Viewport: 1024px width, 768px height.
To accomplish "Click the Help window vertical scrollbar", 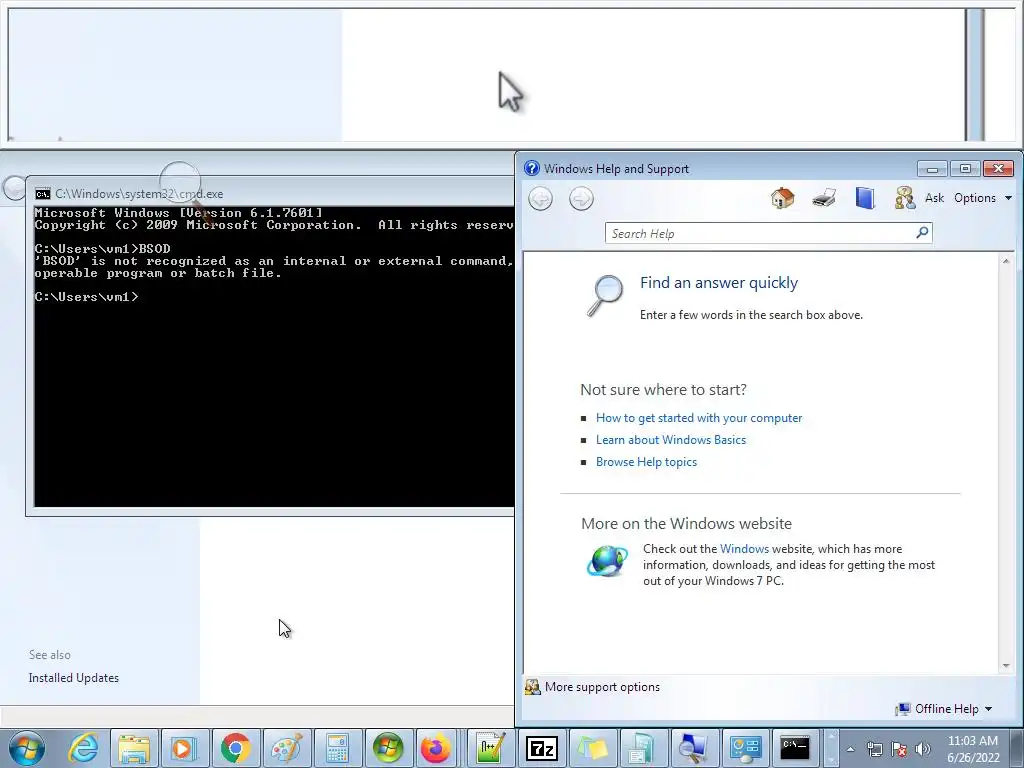I will (1006, 464).
